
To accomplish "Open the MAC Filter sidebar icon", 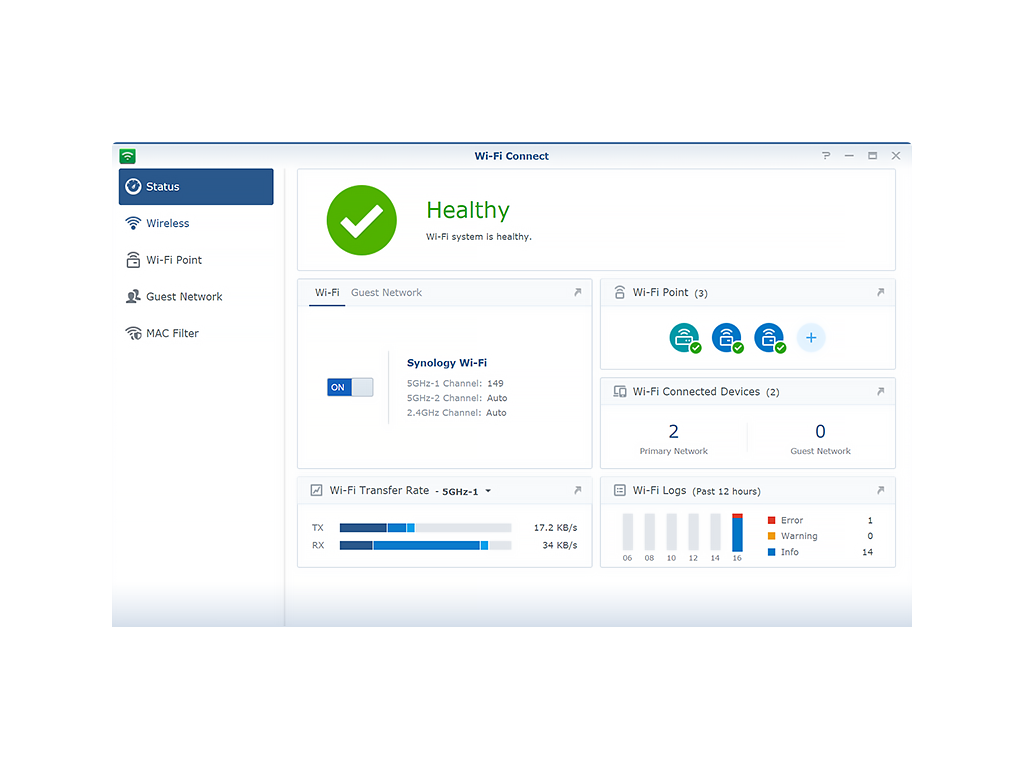I will click(x=133, y=333).
